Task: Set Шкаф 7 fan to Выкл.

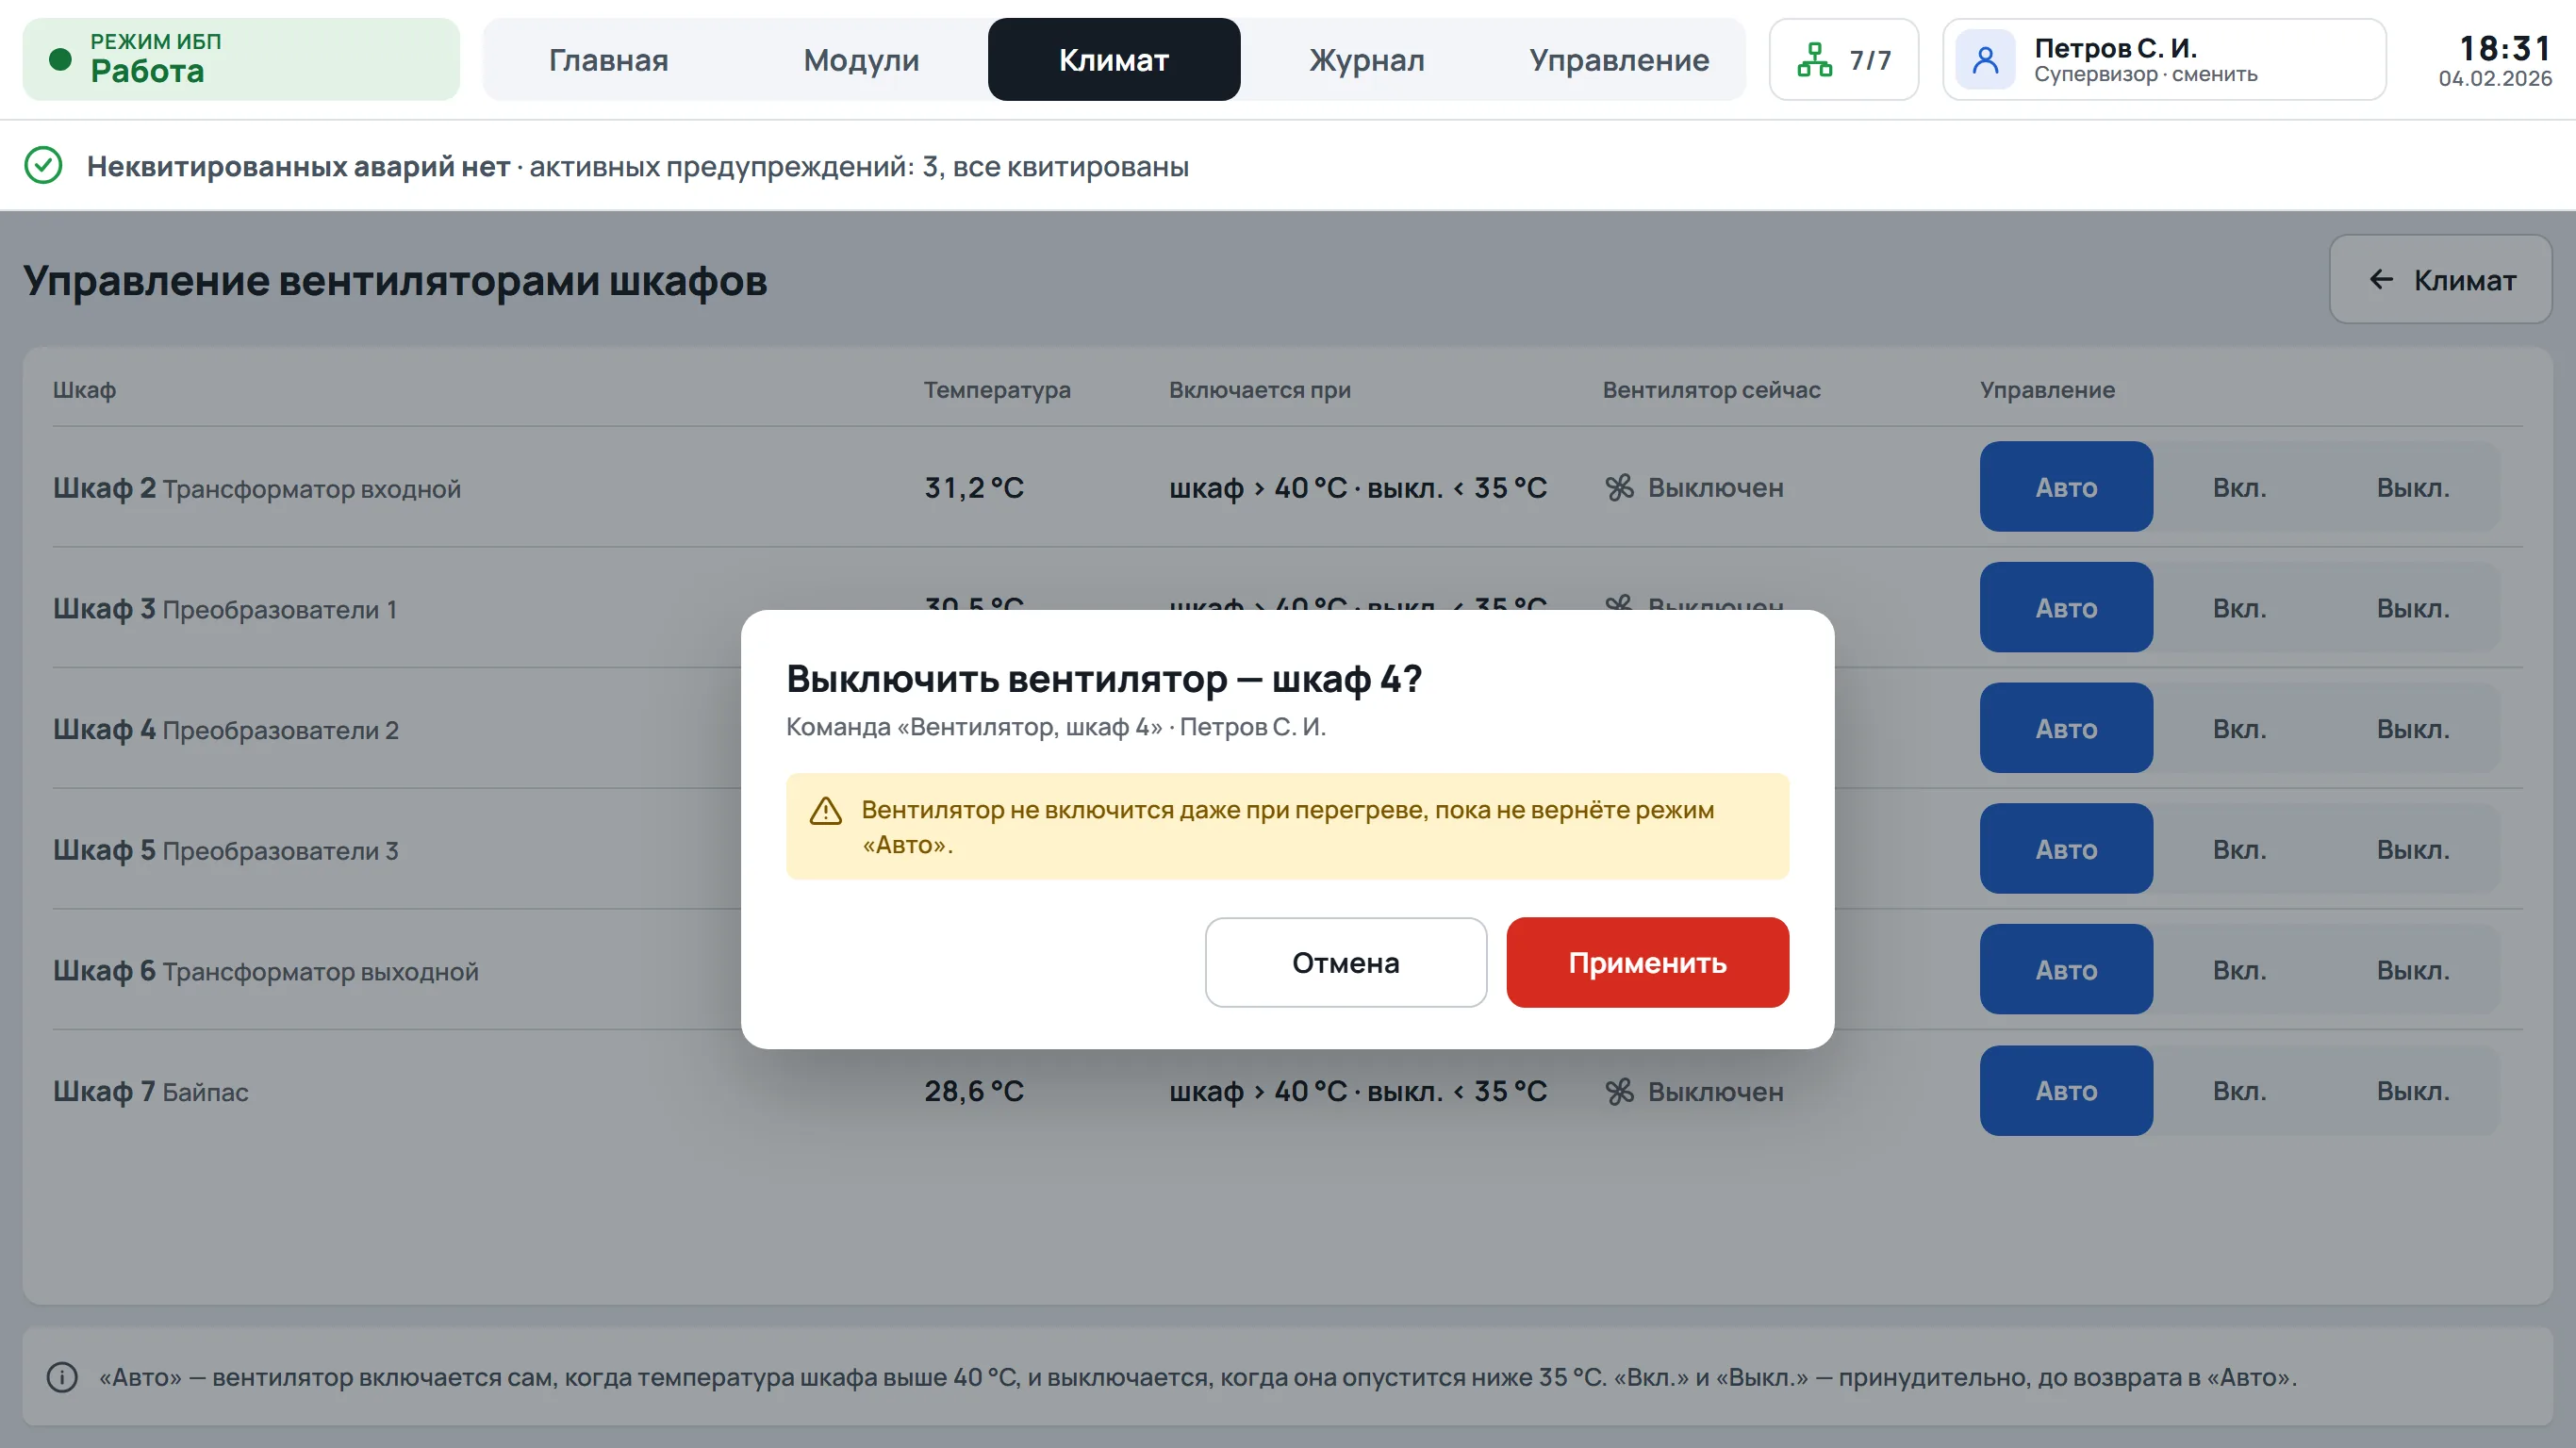Action: tap(2413, 1090)
